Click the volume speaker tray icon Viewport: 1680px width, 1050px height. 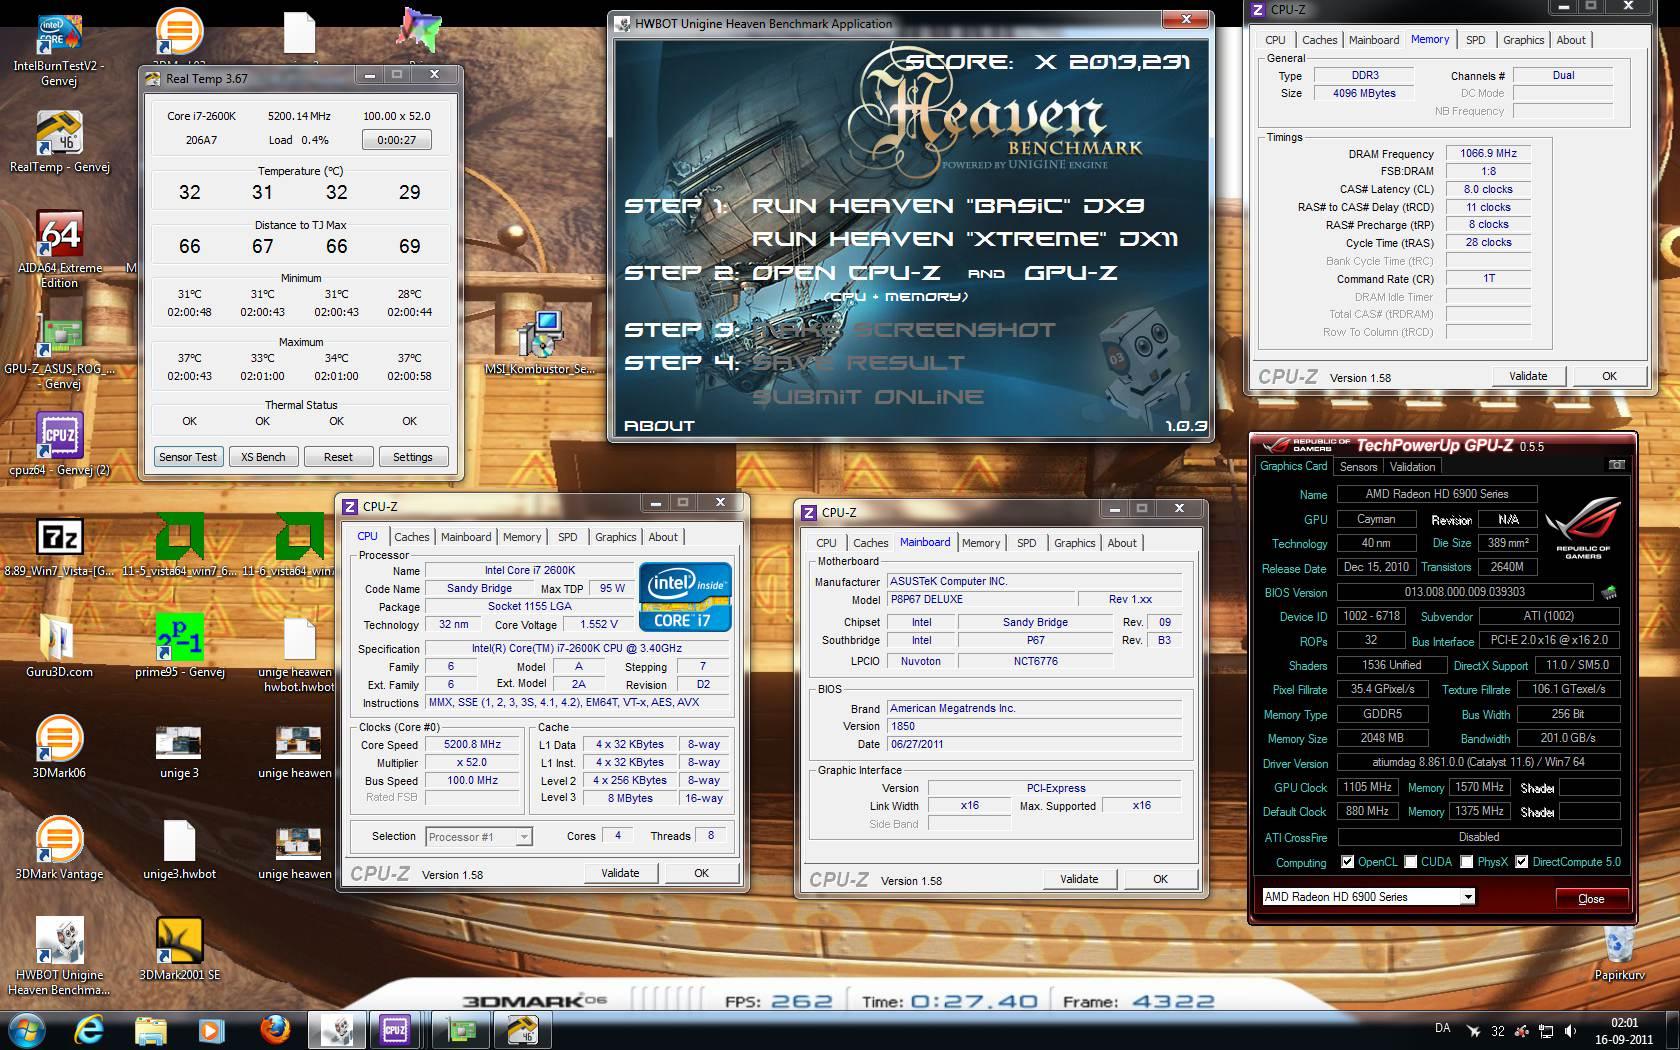(1571, 1030)
